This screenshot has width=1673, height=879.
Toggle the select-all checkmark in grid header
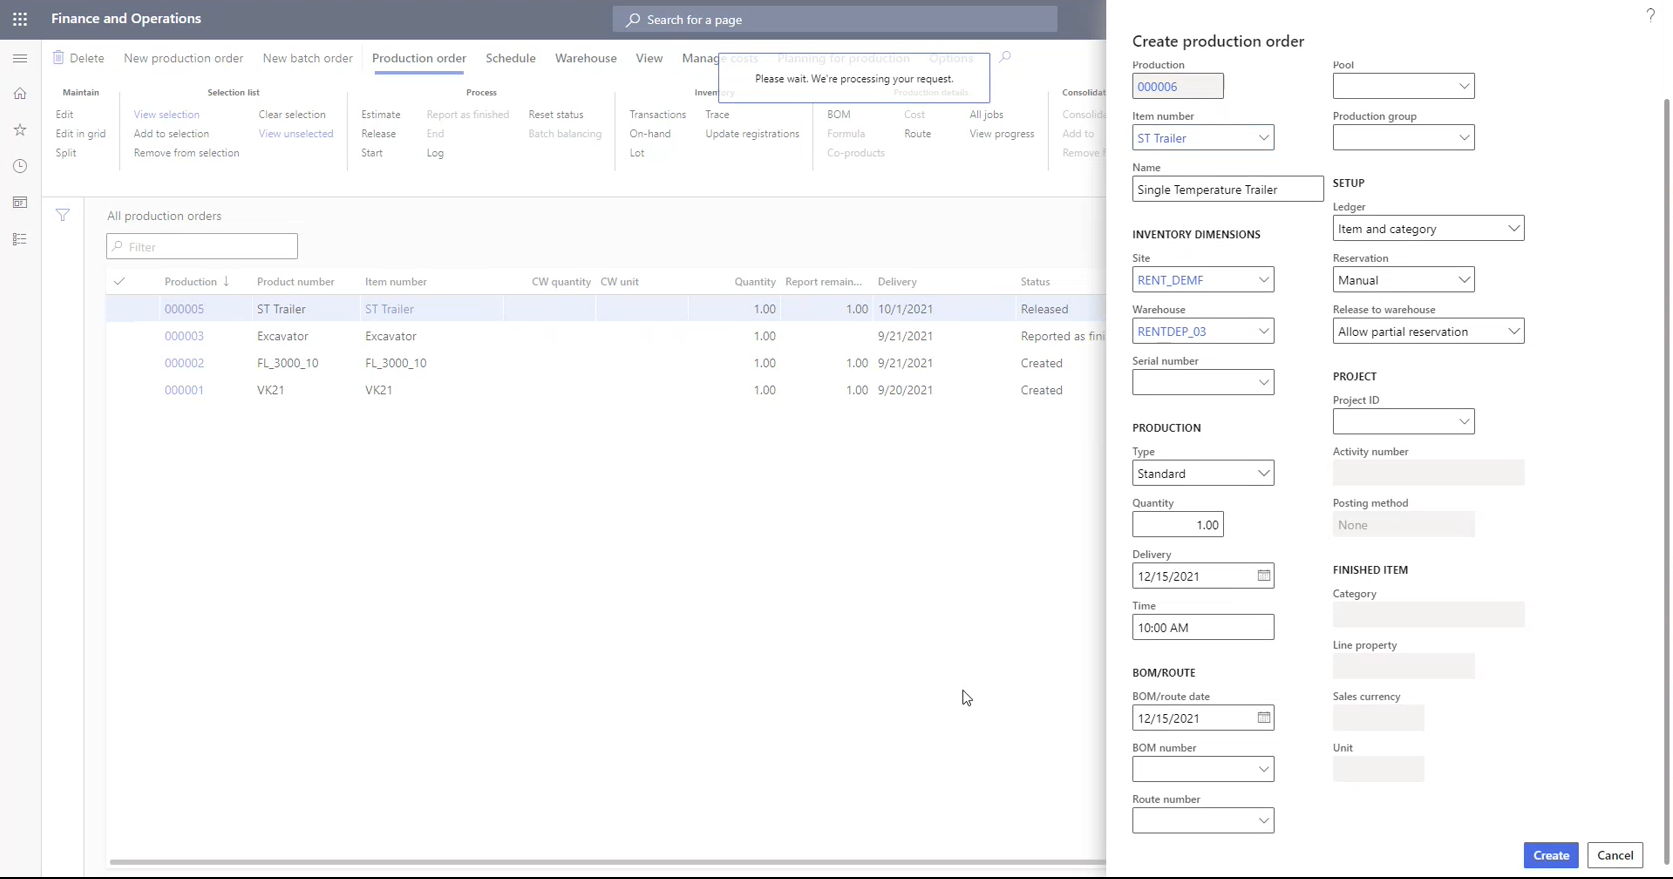tap(120, 282)
